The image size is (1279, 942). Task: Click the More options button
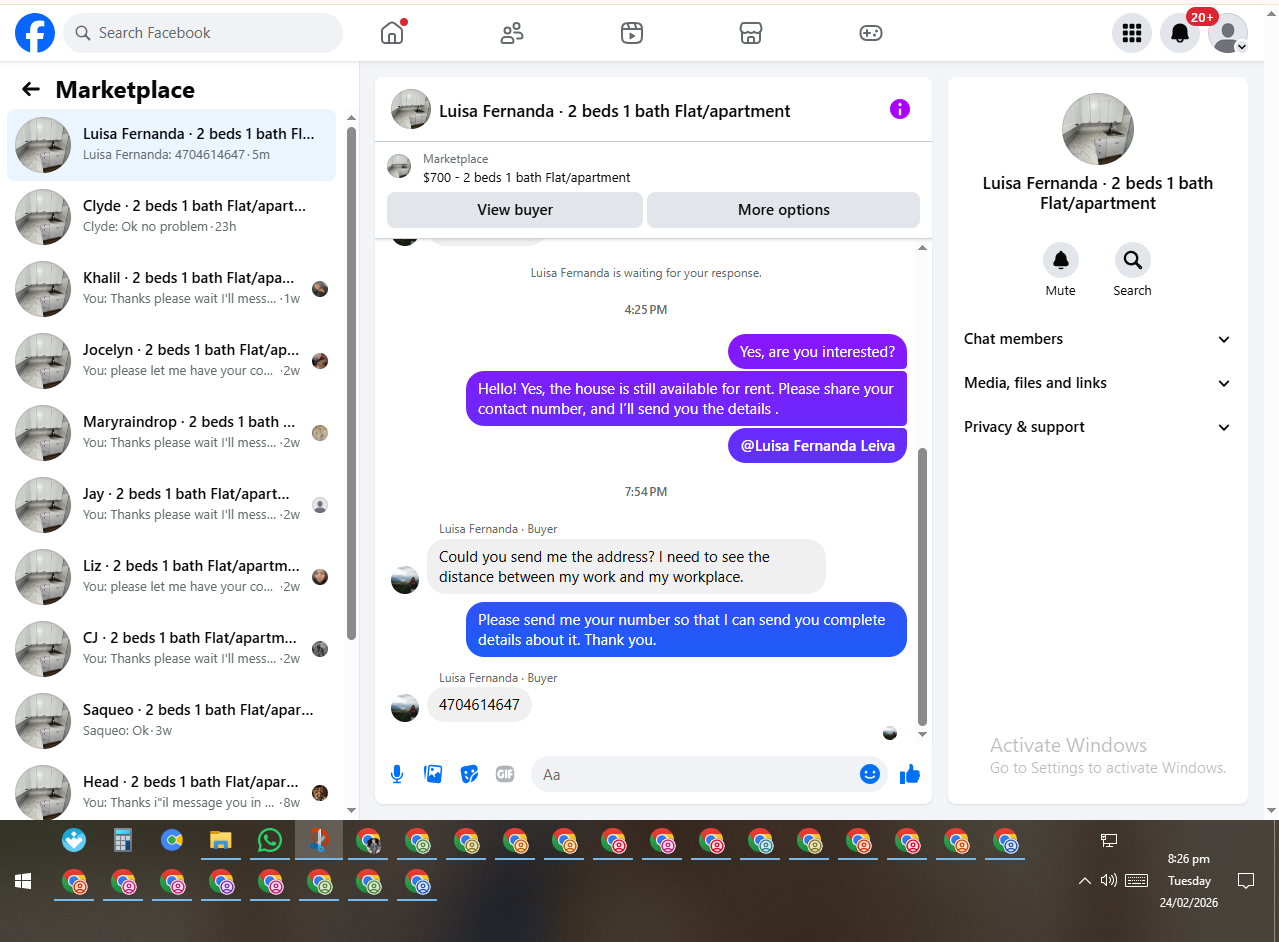click(783, 210)
